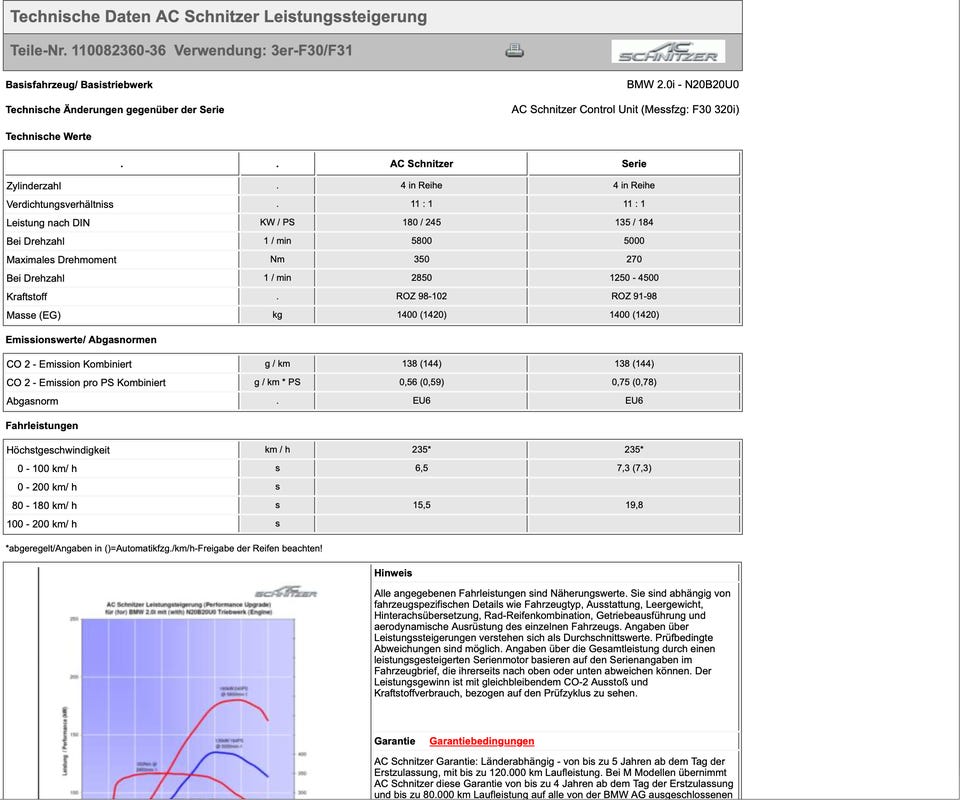Click the g / km * PS unit cell
Screen dimensions: 960x800
pyautogui.click(x=277, y=382)
